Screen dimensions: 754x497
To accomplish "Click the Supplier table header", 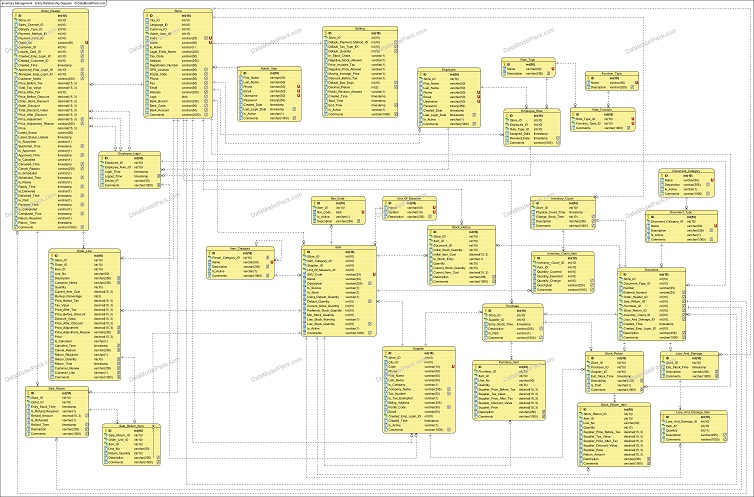I will click(419, 348).
